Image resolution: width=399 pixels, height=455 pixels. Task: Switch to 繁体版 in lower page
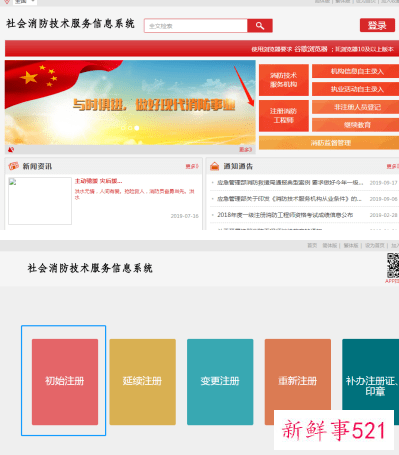point(351,246)
